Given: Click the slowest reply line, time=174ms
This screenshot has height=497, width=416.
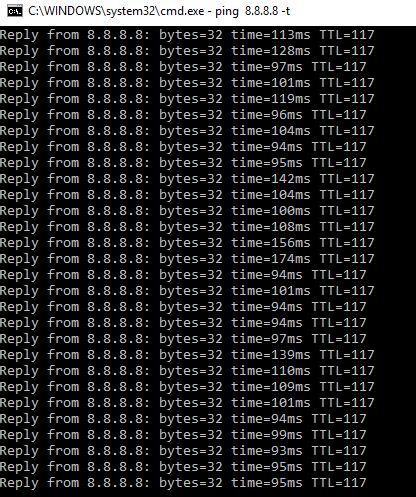Looking at the screenshot, I should (187, 259).
